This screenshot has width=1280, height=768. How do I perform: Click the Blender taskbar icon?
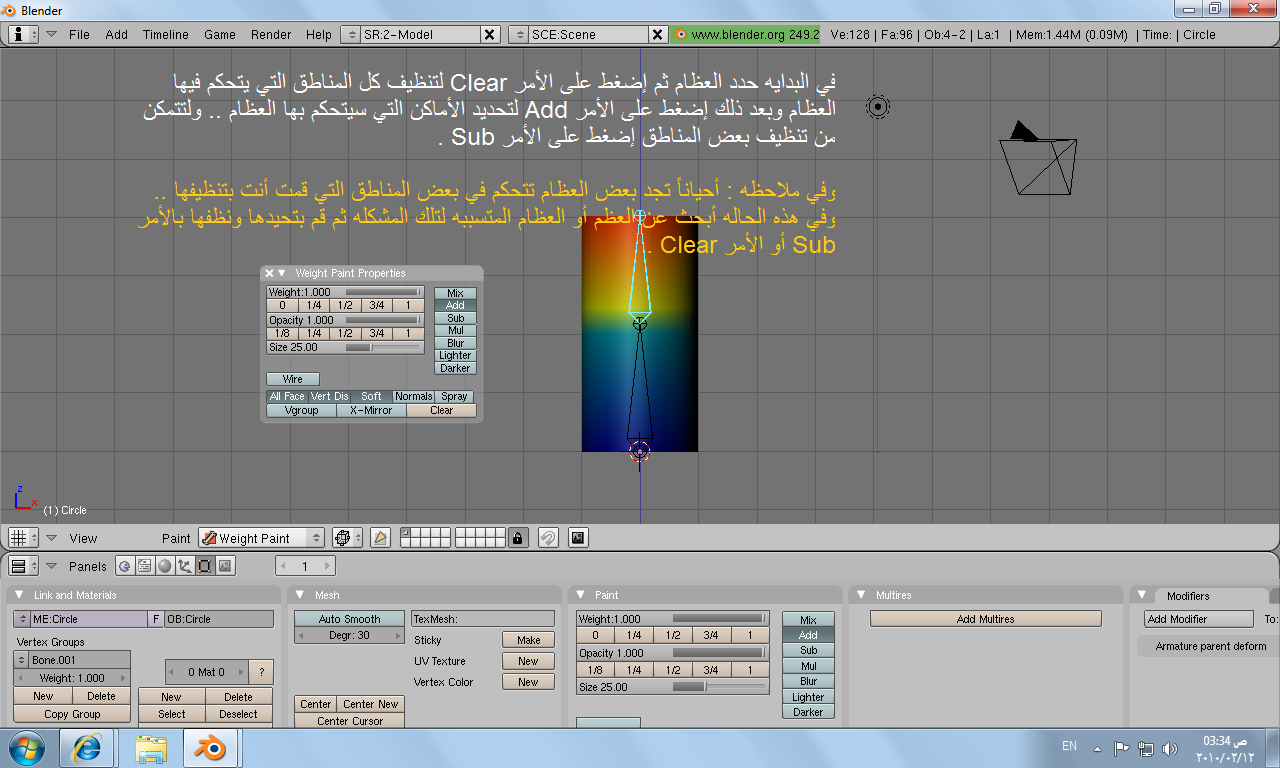pos(210,747)
